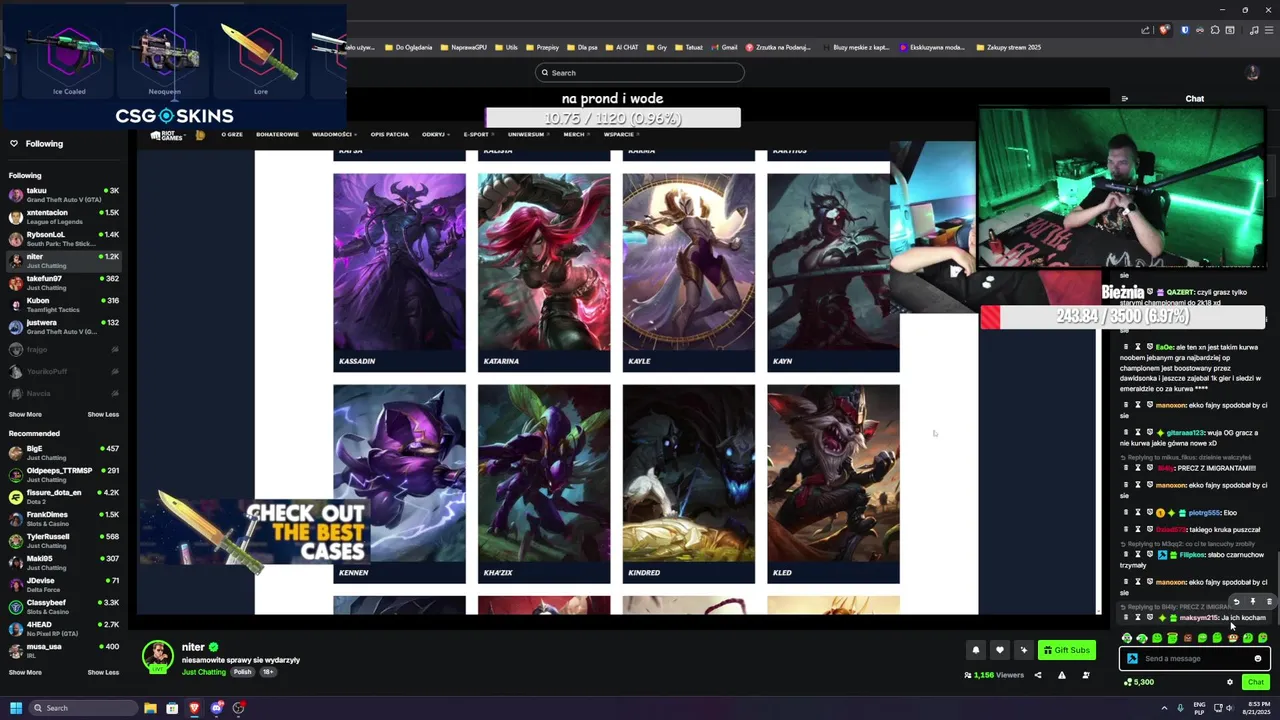Click the Kick Search box

[640, 72]
